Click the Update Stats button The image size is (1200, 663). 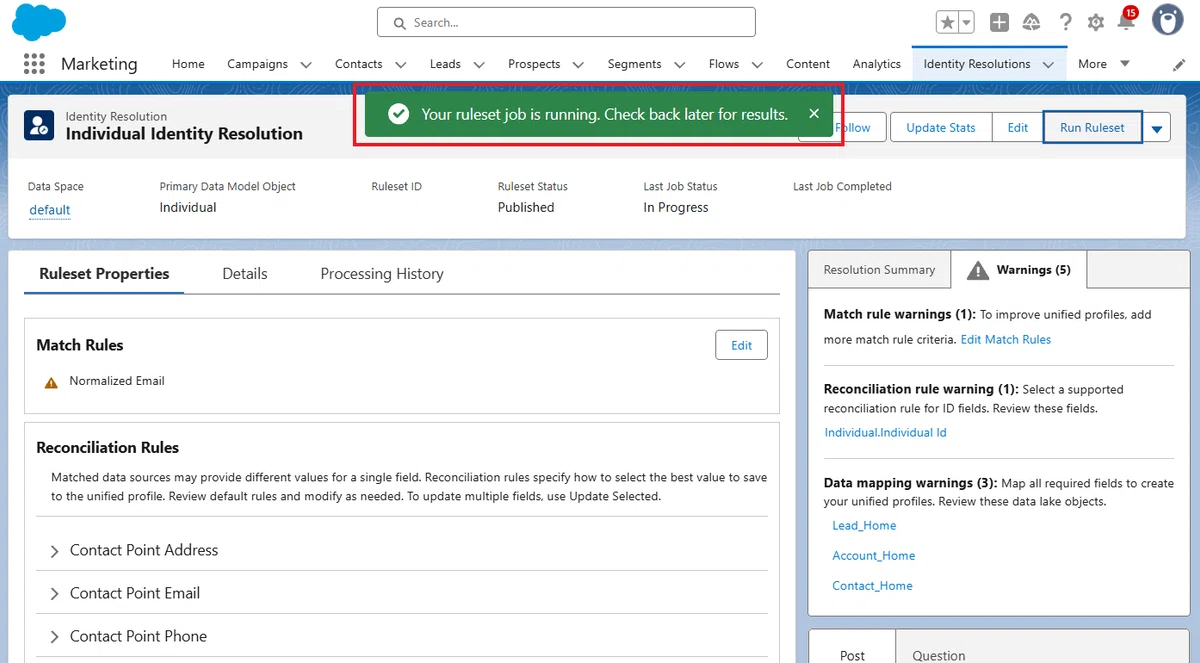click(x=941, y=127)
